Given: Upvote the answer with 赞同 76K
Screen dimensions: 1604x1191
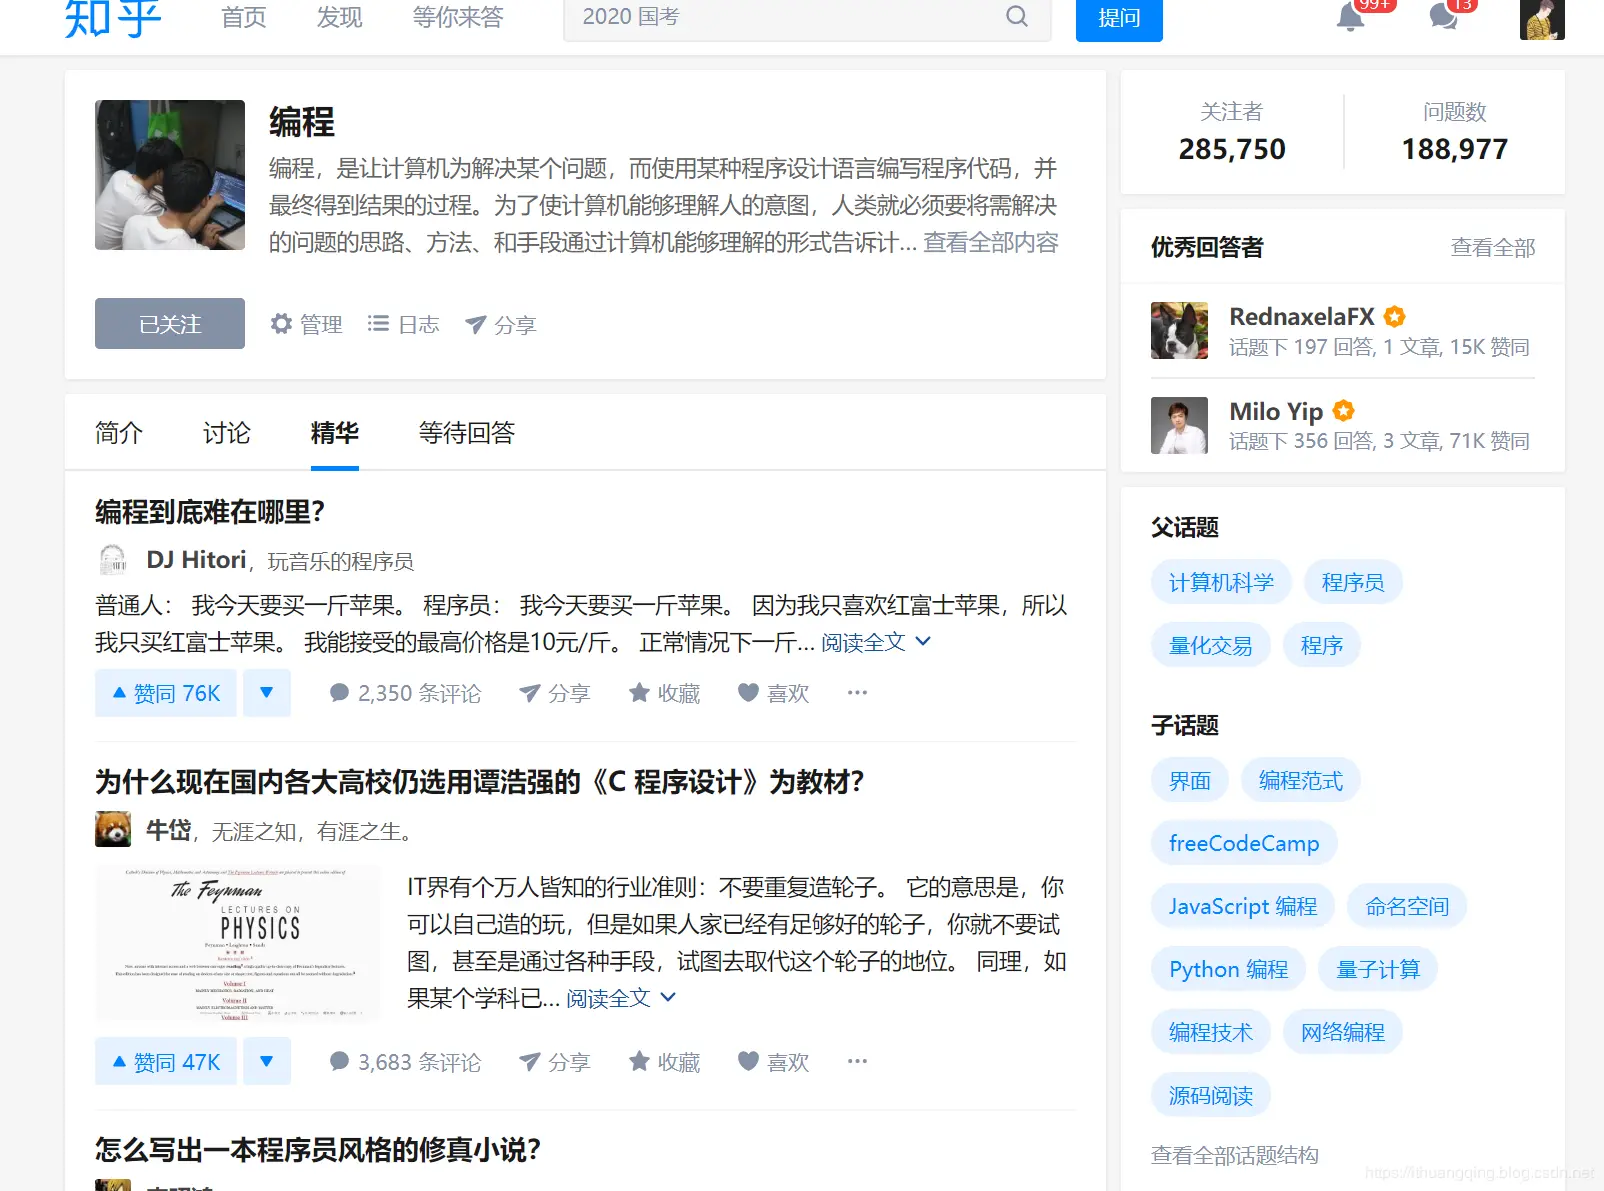Looking at the screenshot, I should (x=165, y=692).
